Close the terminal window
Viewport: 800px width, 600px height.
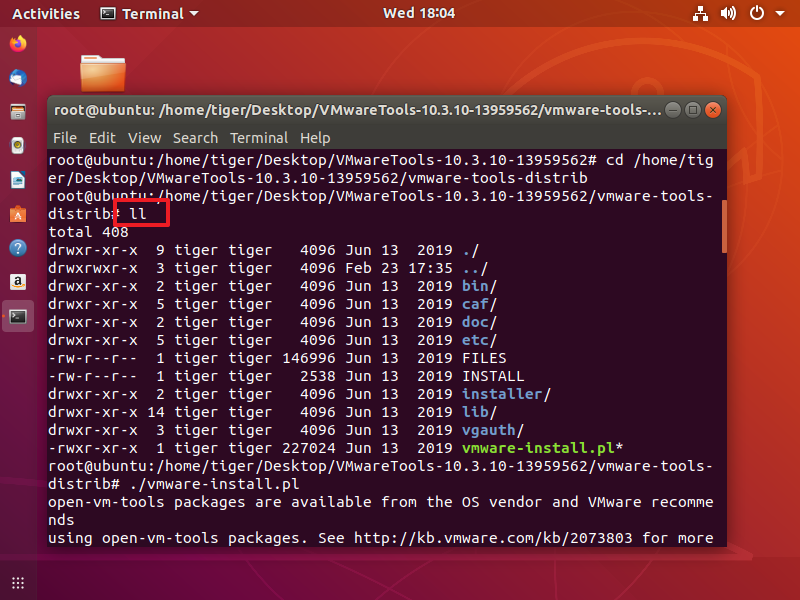pos(713,110)
